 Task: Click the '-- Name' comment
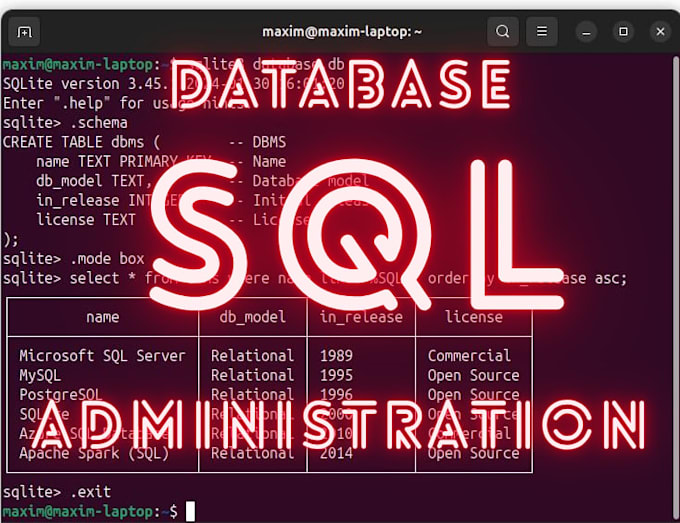pyautogui.click(x=258, y=162)
